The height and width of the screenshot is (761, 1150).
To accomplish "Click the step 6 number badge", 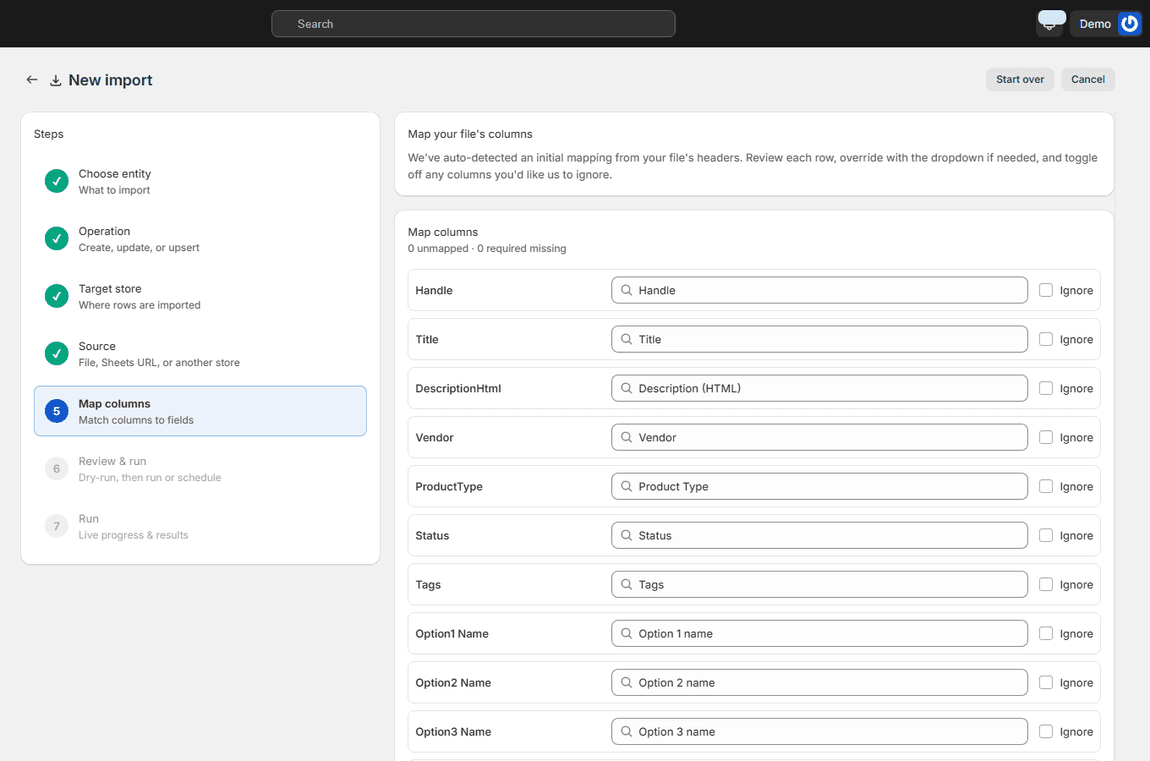I will coord(56,468).
